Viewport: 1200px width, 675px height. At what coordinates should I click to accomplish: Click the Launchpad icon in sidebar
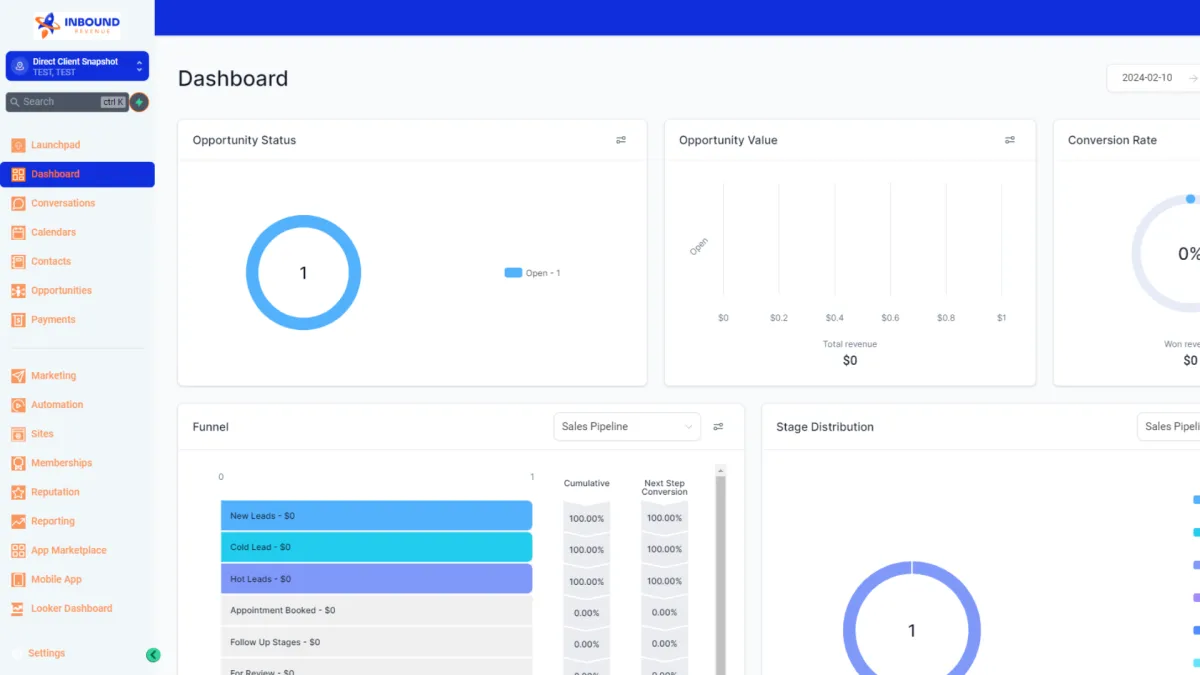(x=18, y=145)
